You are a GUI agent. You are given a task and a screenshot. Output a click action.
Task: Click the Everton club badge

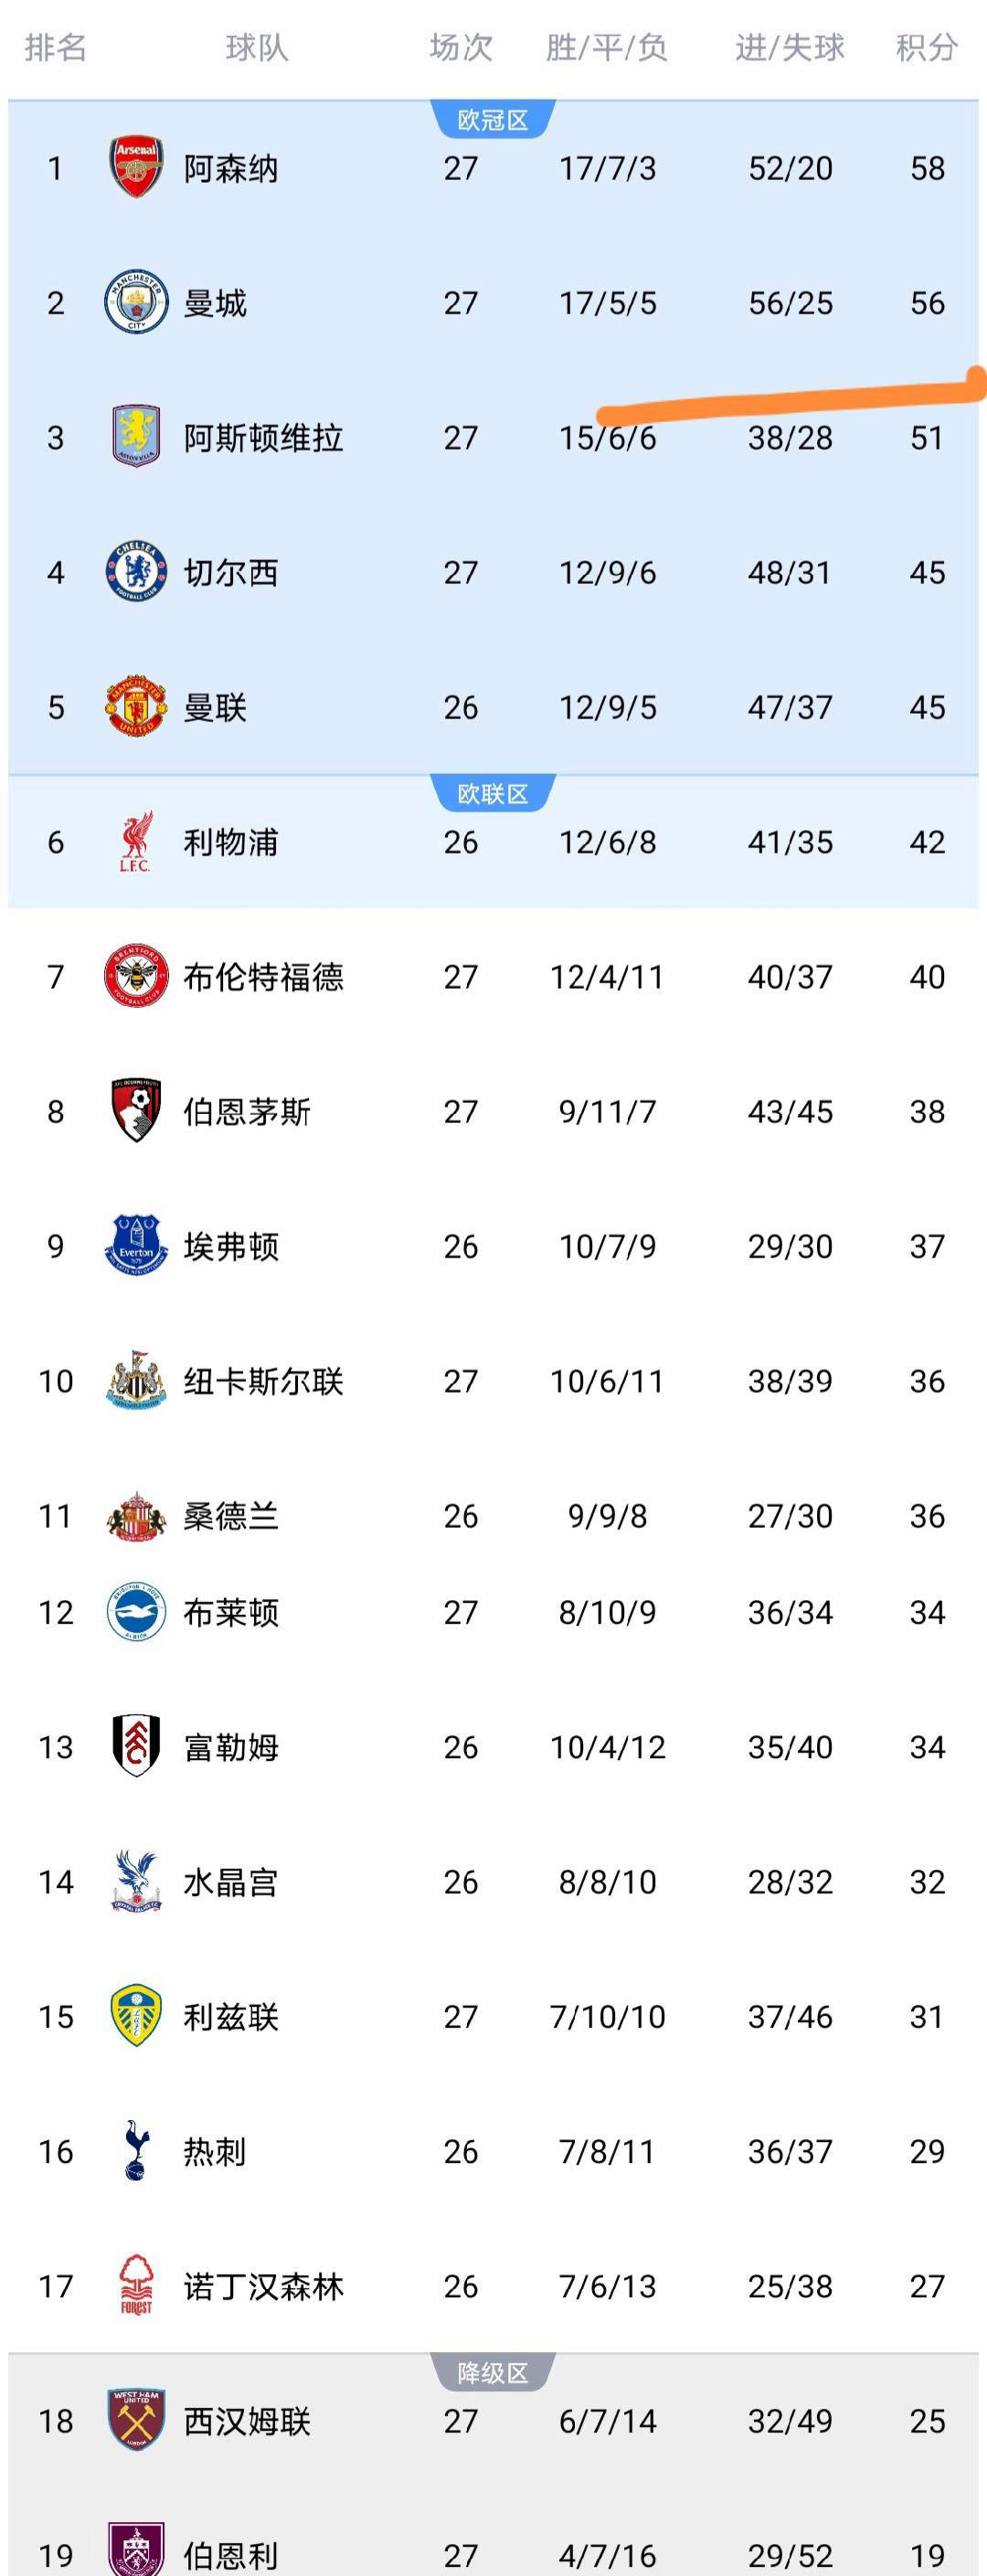136,1246
